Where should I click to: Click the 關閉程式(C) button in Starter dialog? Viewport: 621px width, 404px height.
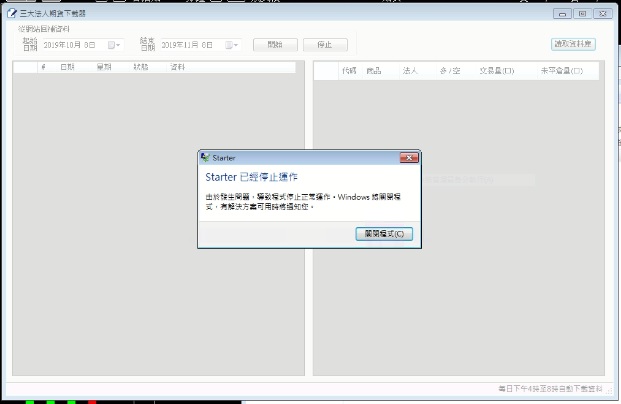click(384, 234)
